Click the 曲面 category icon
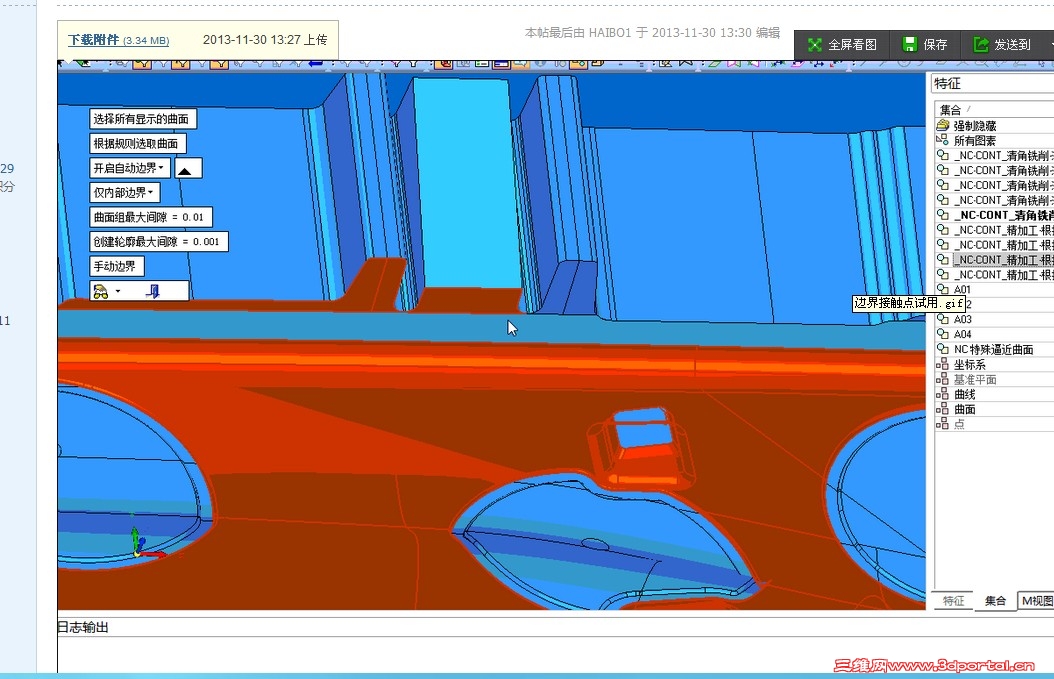The height and width of the screenshot is (679, 1054). 942,409
